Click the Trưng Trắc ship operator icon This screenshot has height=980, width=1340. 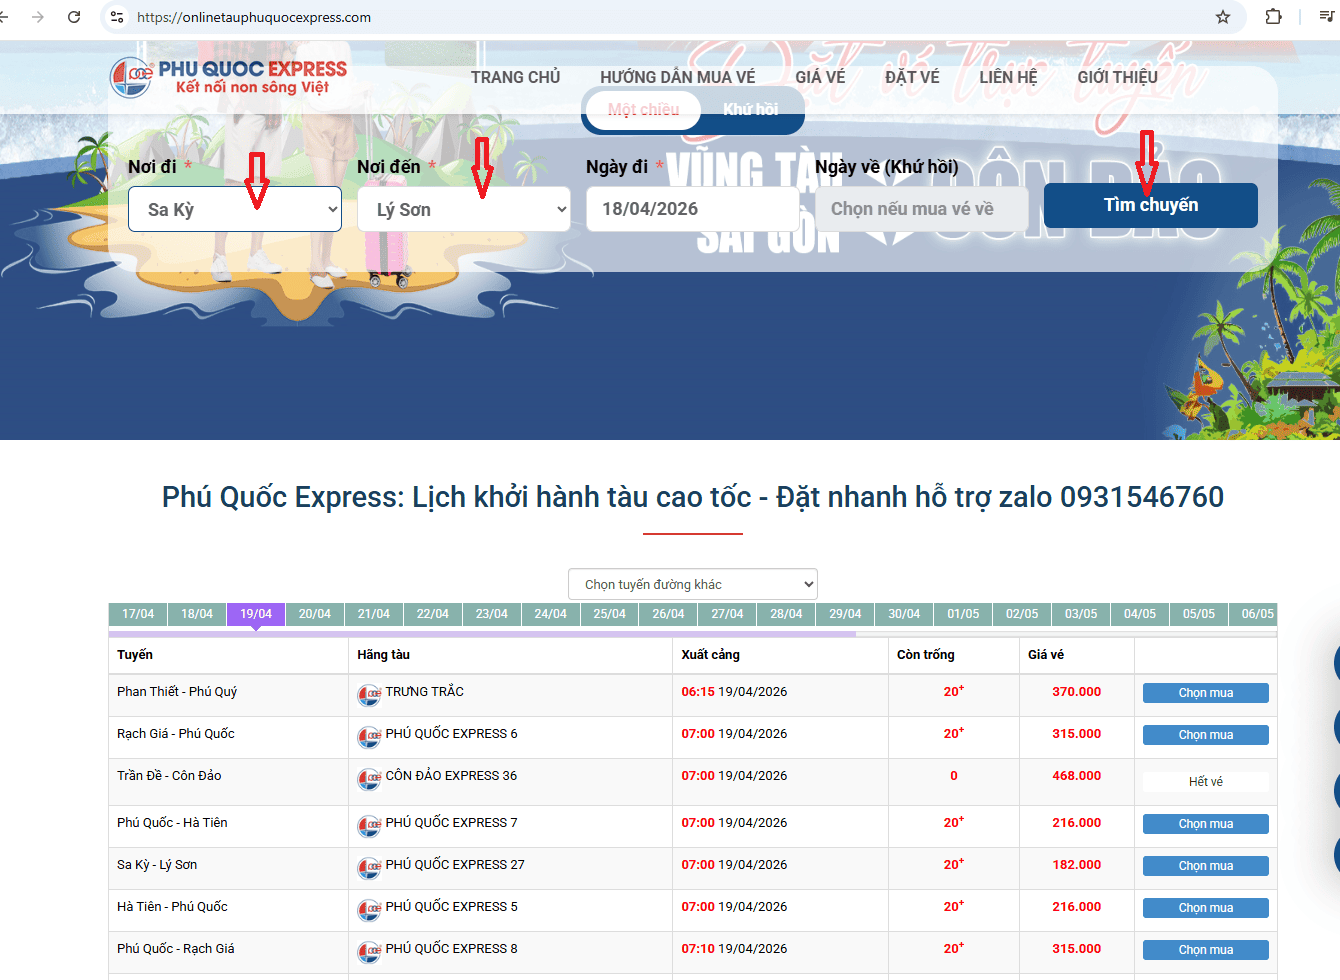click(x=369, y=694)
